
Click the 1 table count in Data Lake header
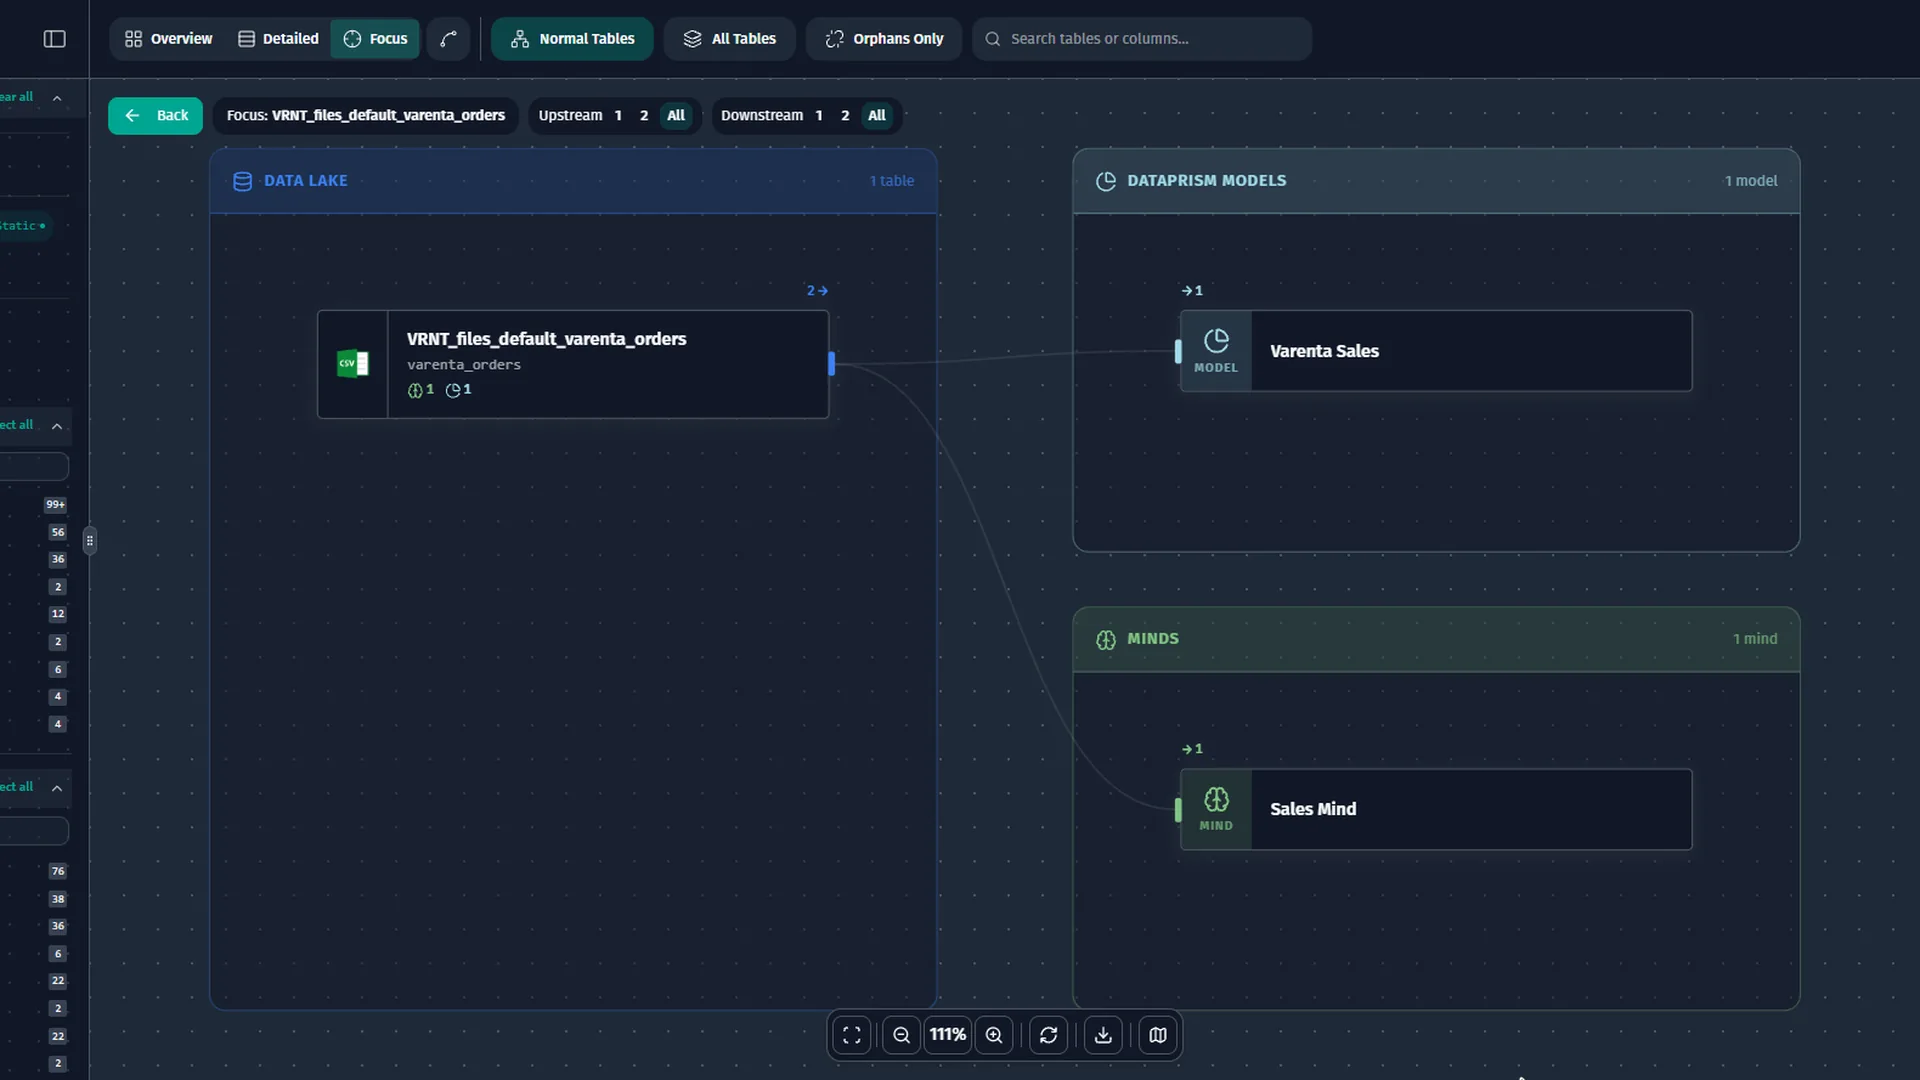892,181
